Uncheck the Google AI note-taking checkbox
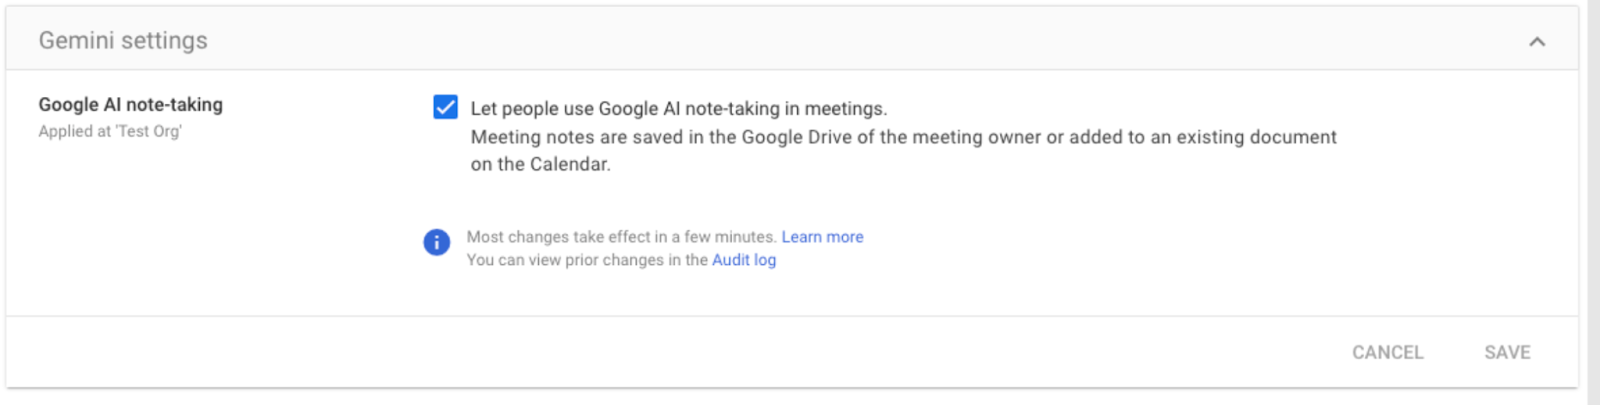Viewport: 1600px width, 405px height. point(445,107)
